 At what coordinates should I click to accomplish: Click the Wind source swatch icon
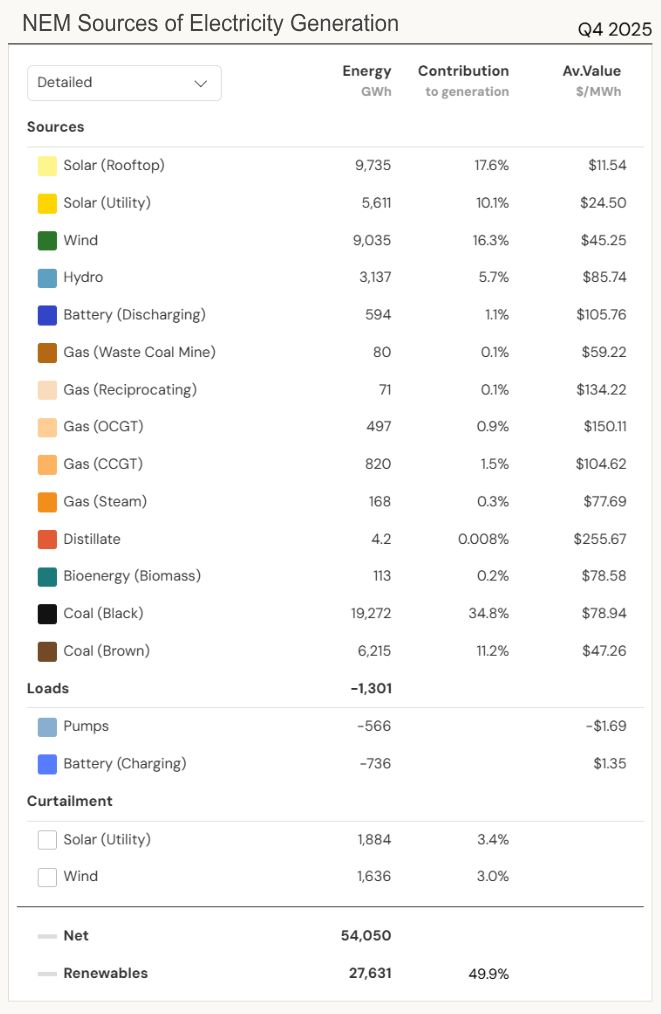46,240
